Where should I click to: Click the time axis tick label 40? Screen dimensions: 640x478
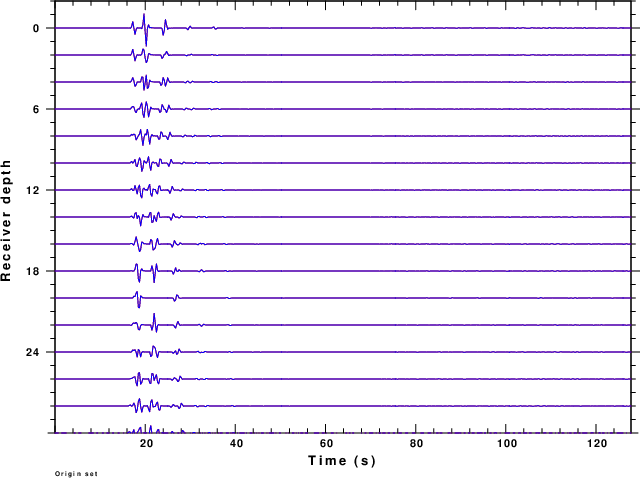click(236, 444)
